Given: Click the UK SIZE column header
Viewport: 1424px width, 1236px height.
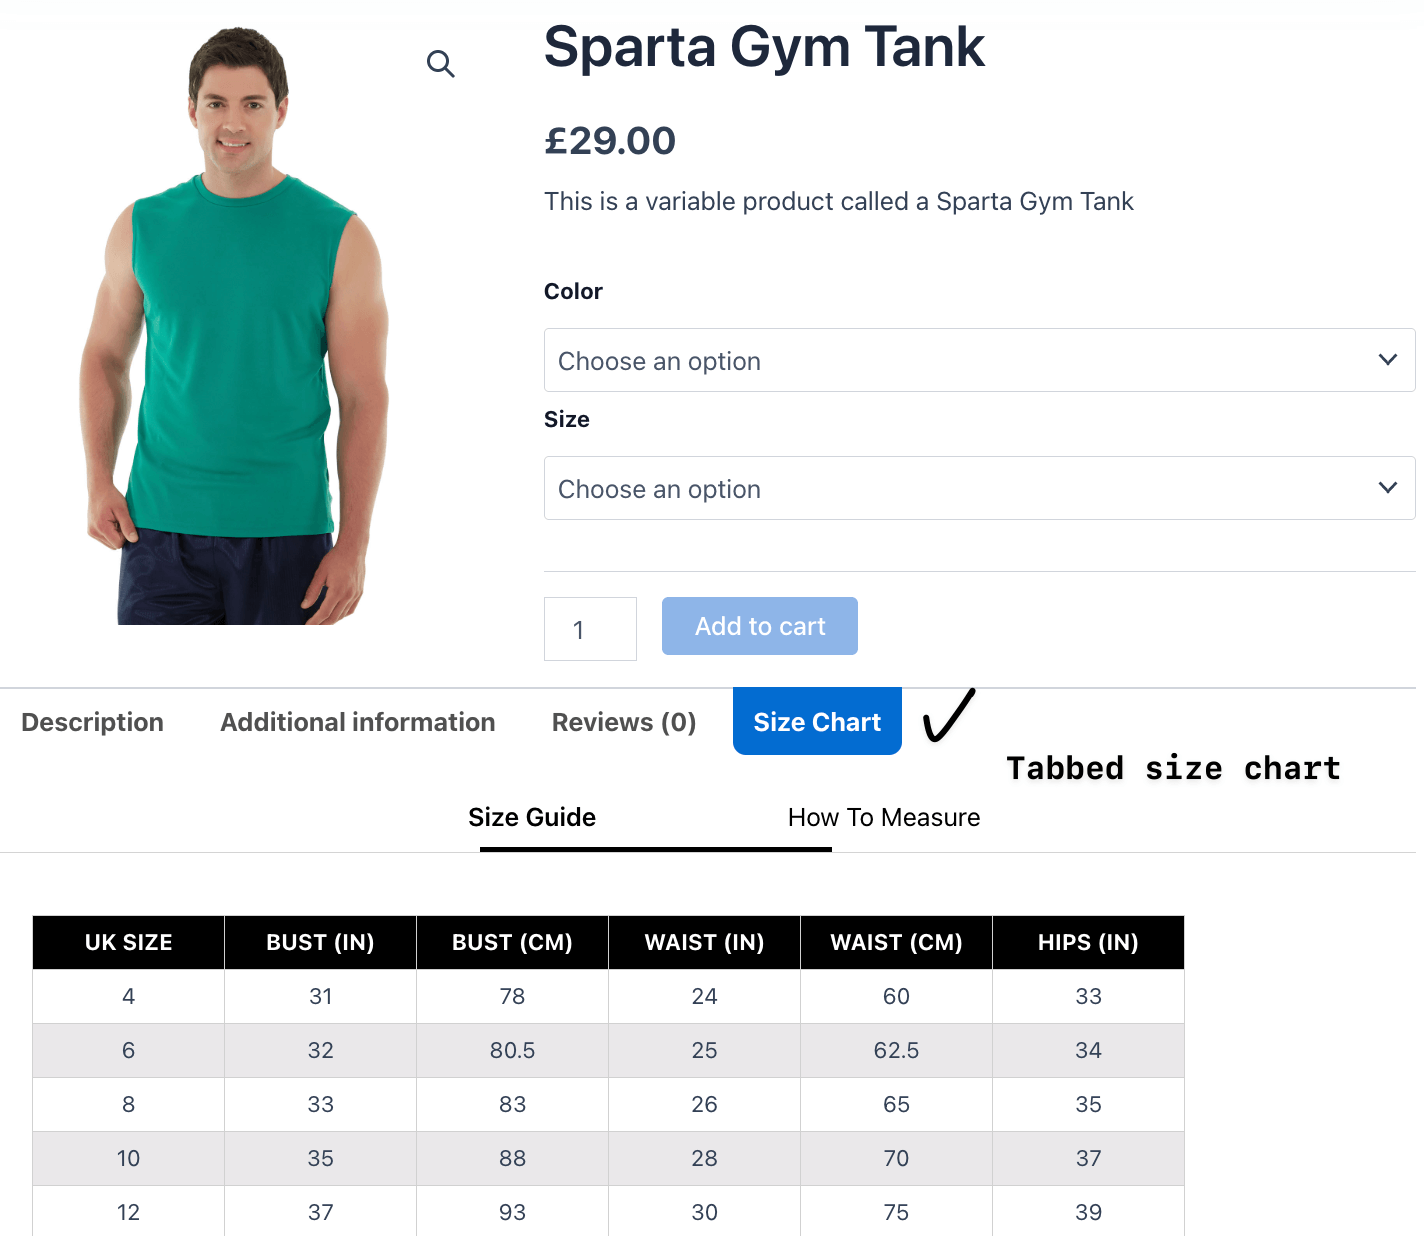Looking at the screenshot, I should click(x=128, y=942).
